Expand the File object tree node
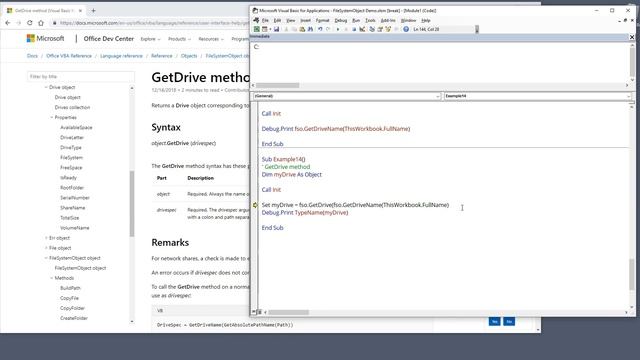 46,248
